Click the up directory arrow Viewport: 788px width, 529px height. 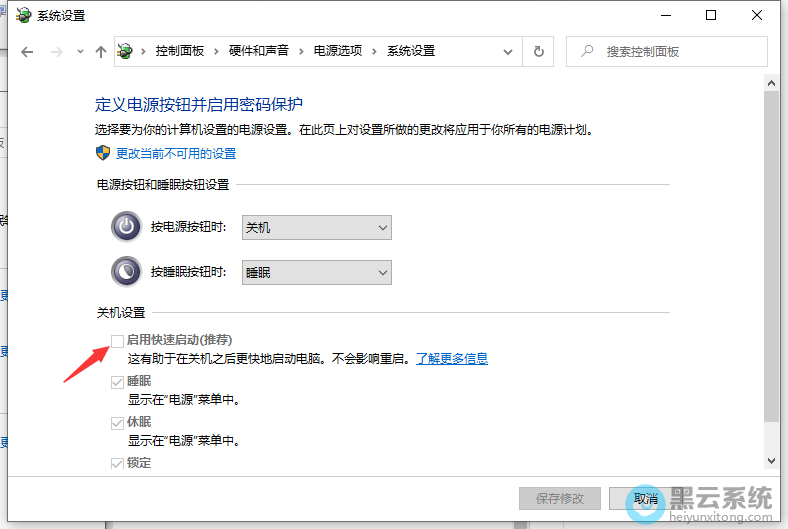click(100, 52)
